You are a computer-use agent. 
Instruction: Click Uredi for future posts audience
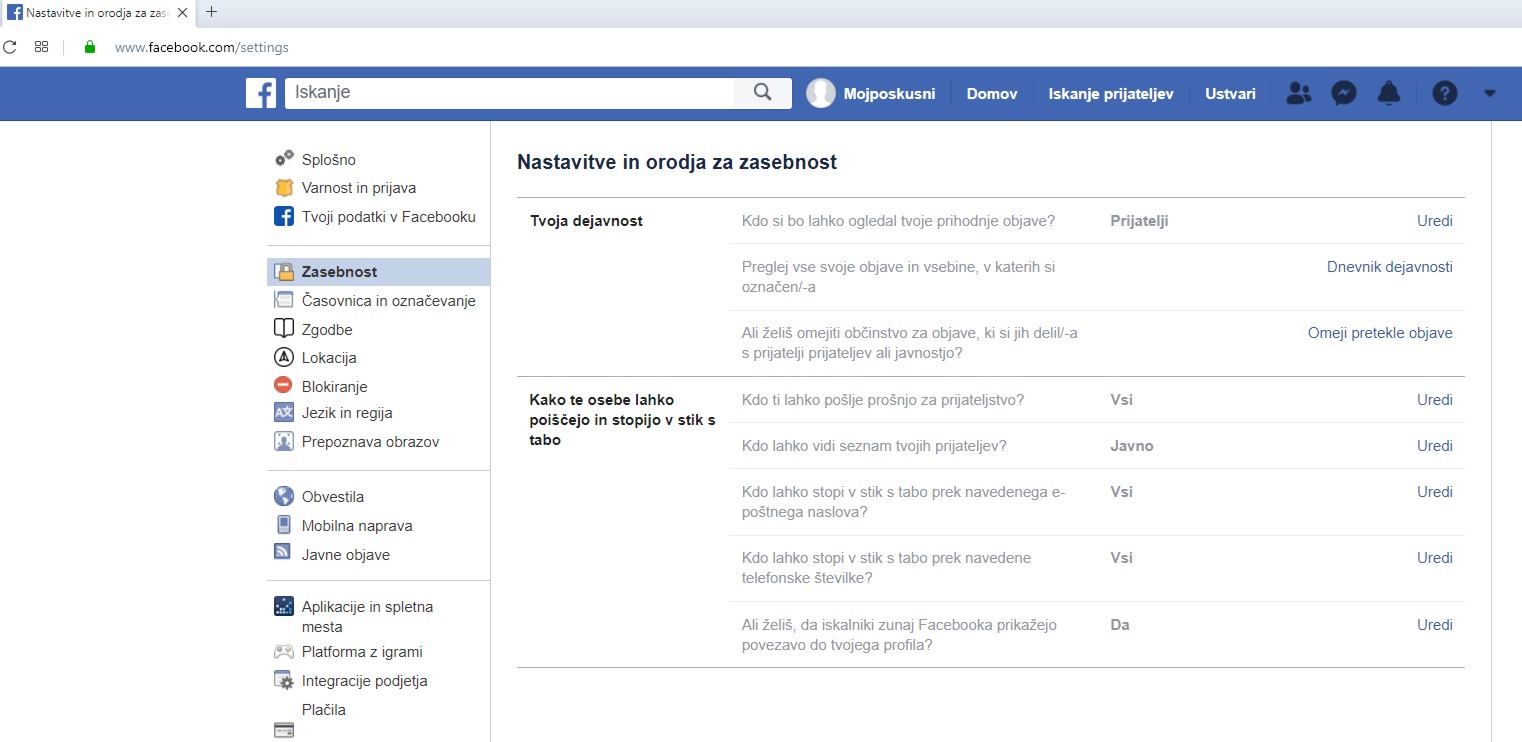click(1434, 221)
